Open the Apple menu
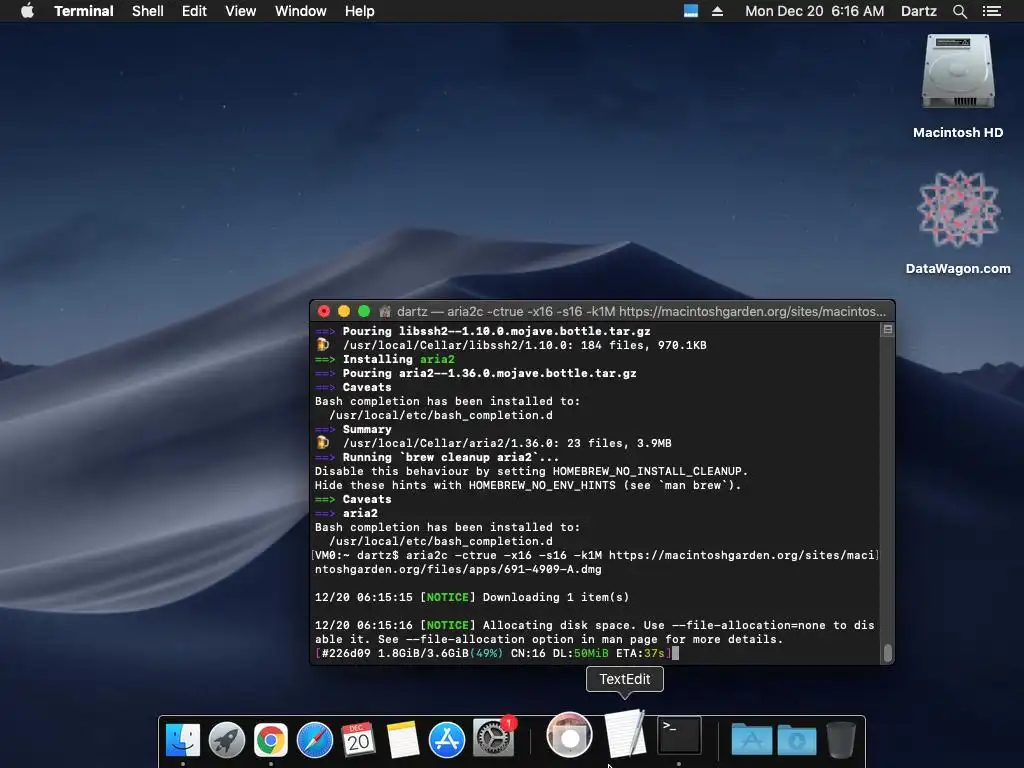The height and width of the screenshot is (768, 1024). [x=27, y=11]
